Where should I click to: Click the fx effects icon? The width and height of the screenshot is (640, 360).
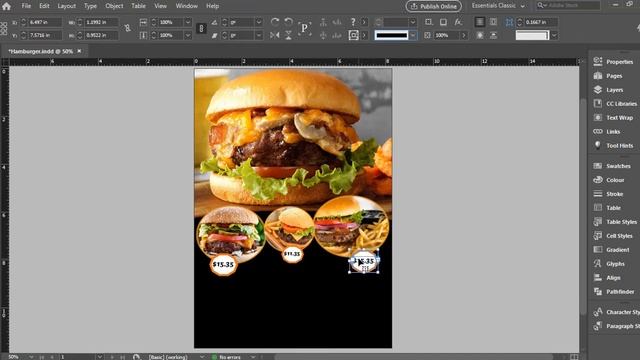click(458, 22)
